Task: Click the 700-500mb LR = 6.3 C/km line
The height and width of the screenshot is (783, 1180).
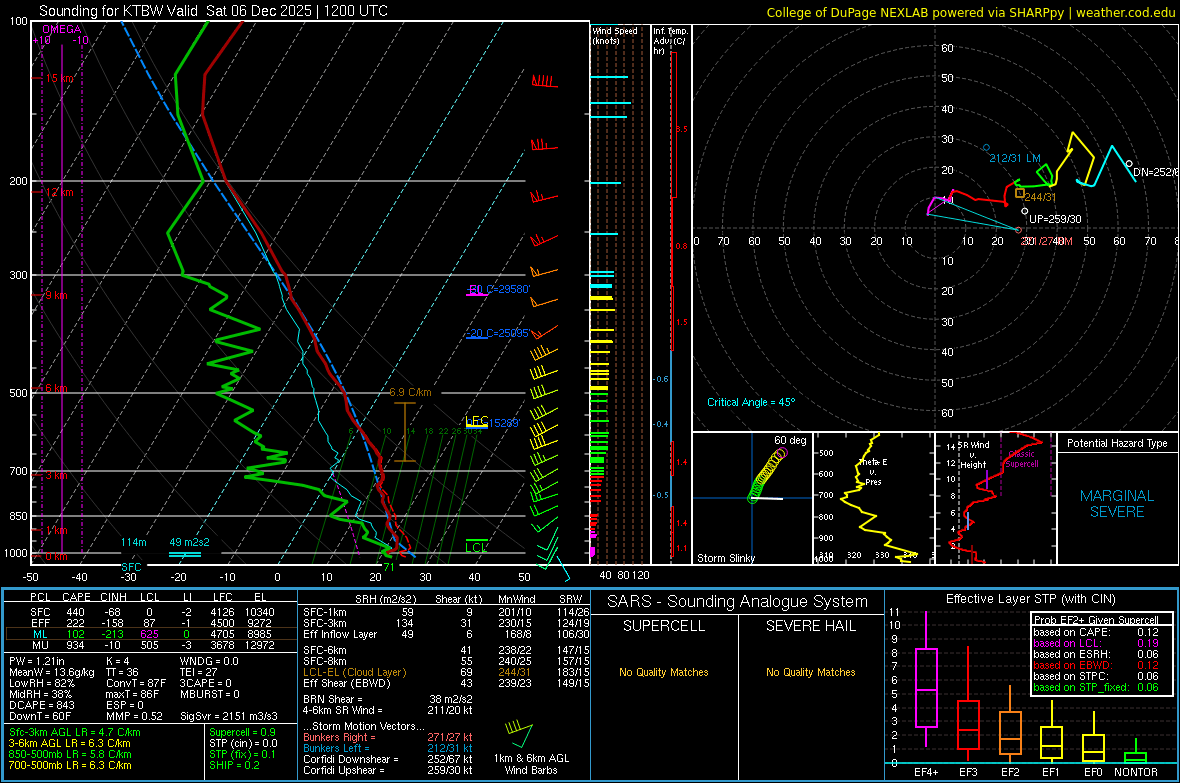Action: click(x=70, y=765)
